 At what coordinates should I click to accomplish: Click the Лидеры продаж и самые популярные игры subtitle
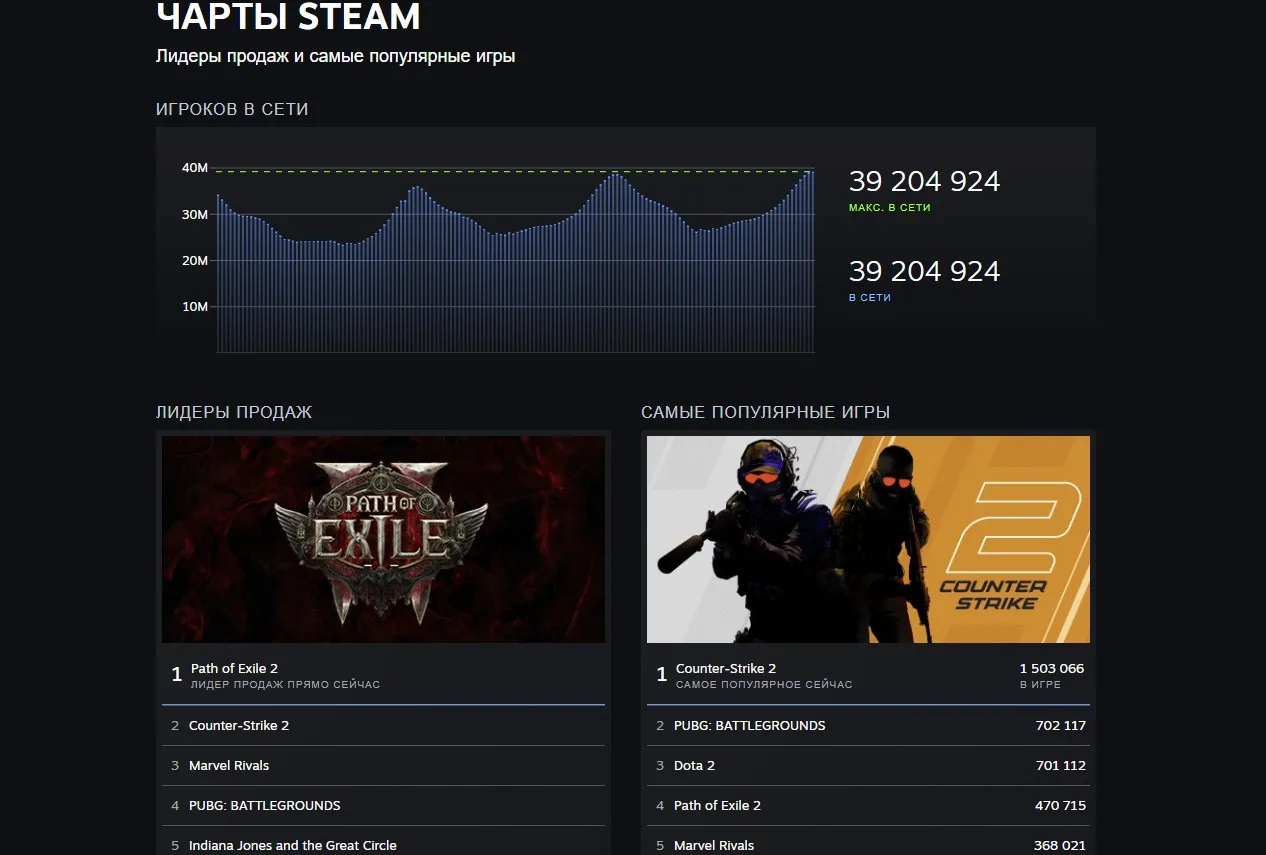point(335,57)
